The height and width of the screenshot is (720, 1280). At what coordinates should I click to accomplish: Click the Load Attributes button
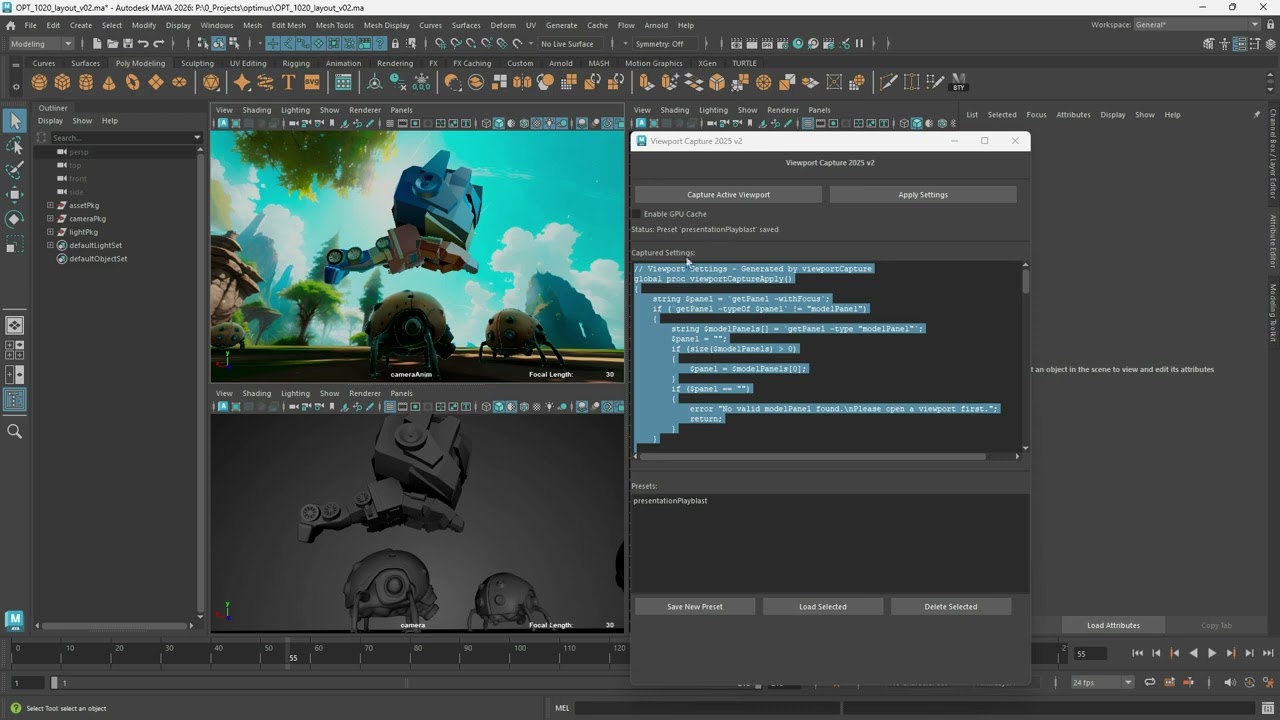(x=1113, y=625)
